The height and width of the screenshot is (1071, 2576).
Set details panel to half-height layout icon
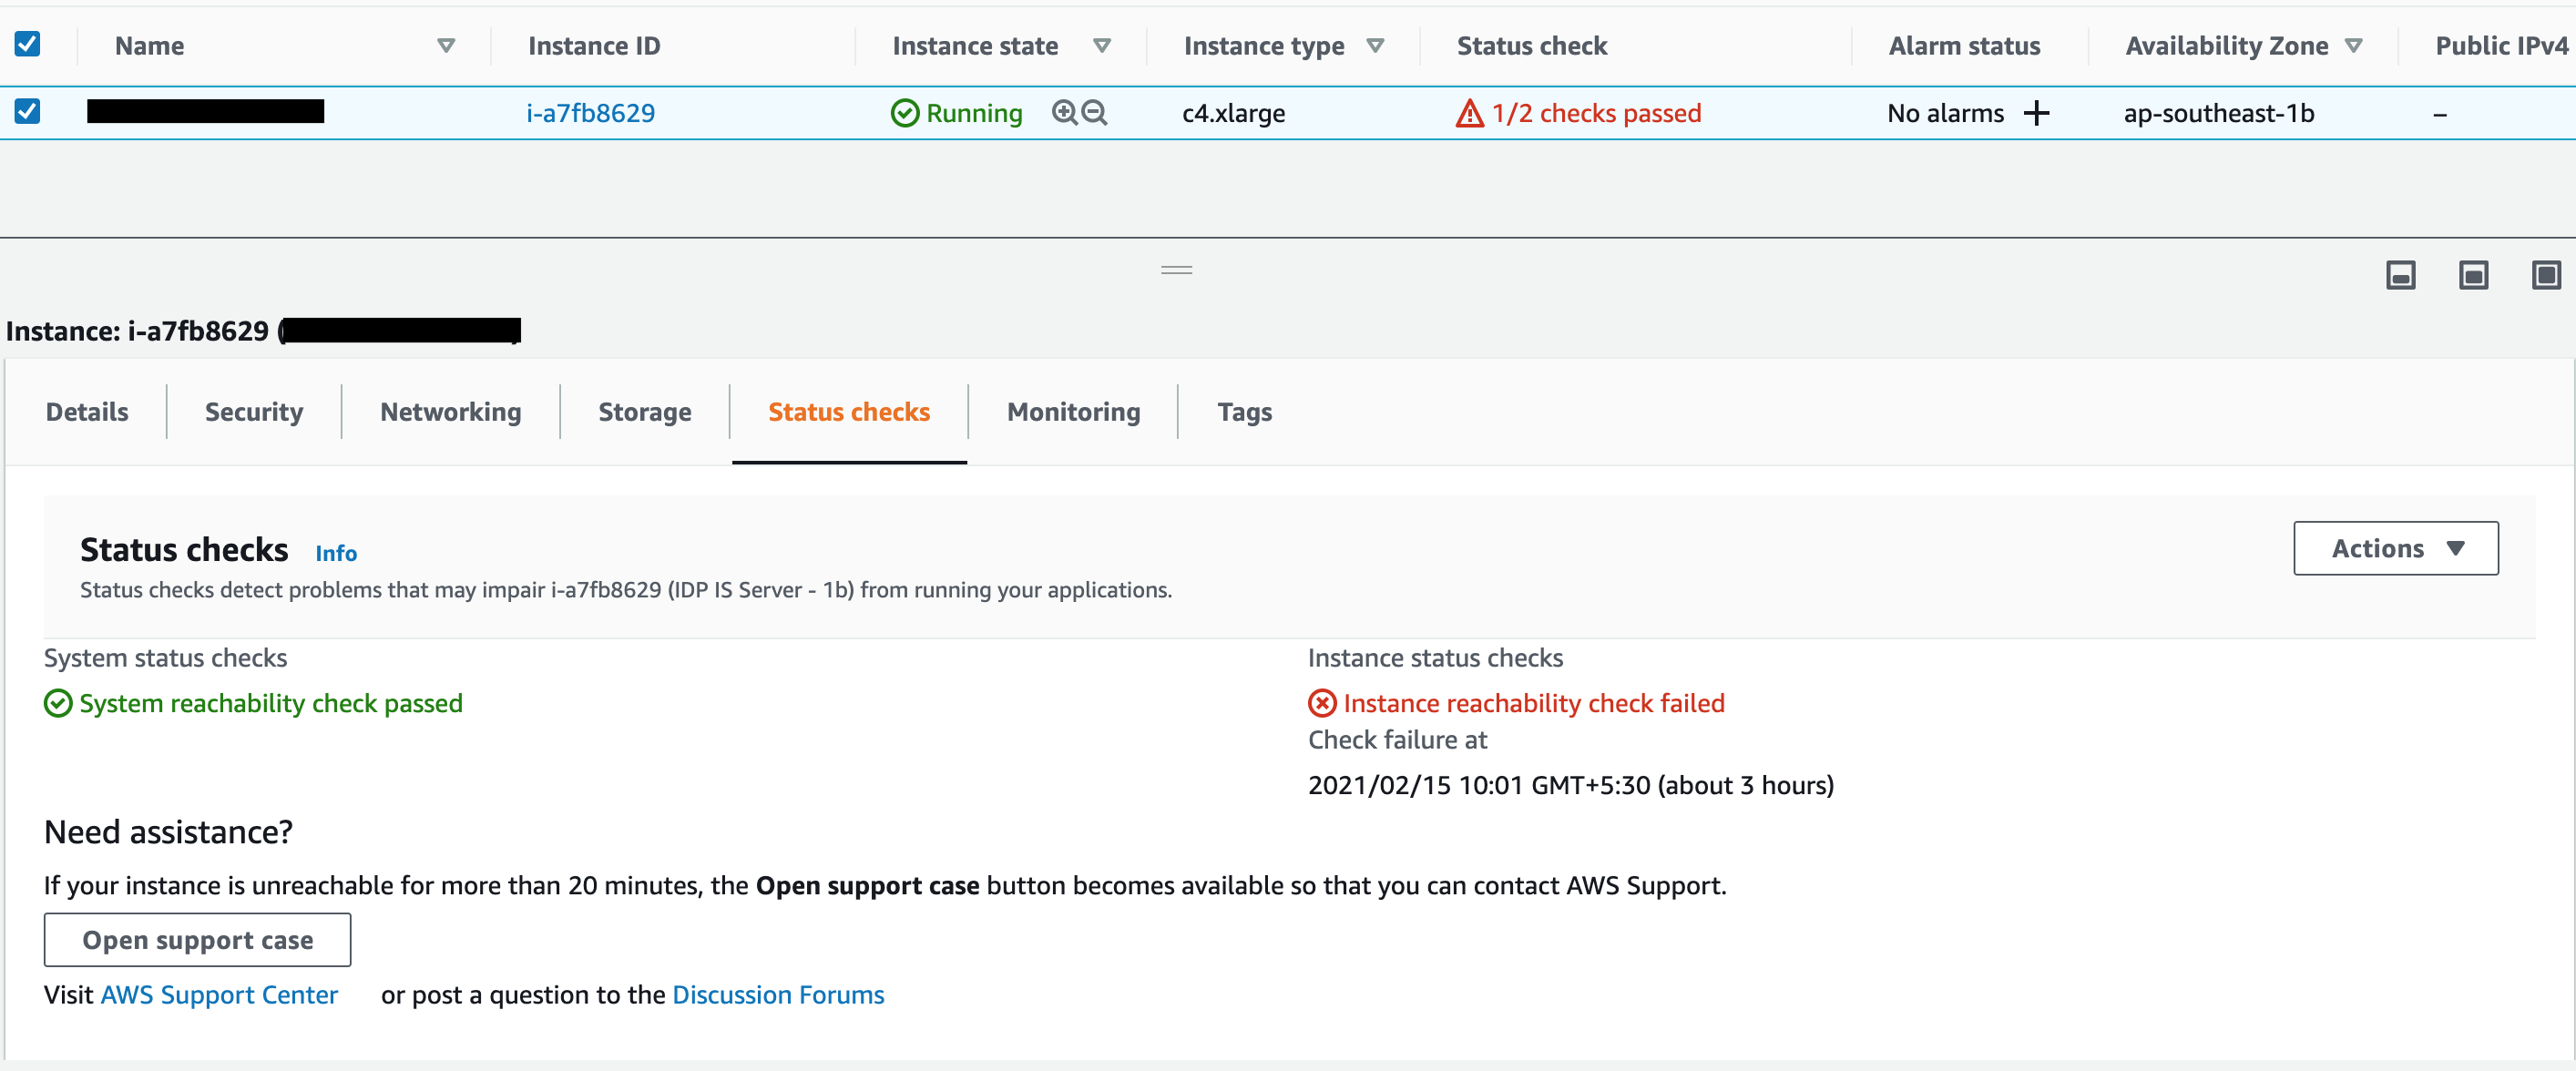(2473, 275)
